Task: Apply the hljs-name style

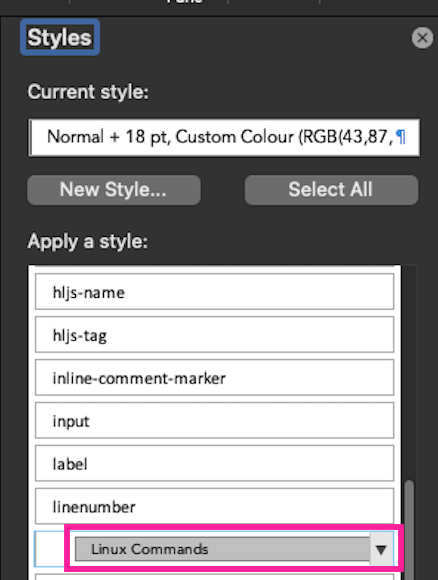Action: click(215, 291)
